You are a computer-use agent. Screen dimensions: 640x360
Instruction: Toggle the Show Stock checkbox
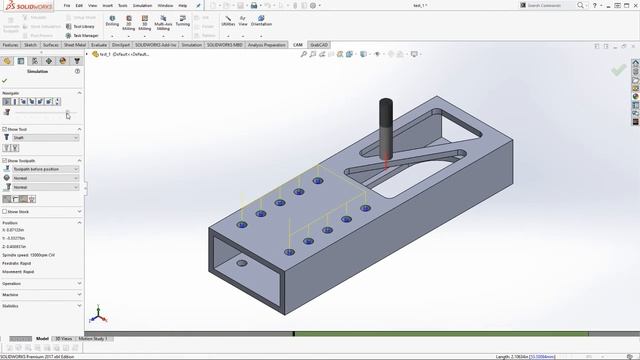[x=4, y=211]
